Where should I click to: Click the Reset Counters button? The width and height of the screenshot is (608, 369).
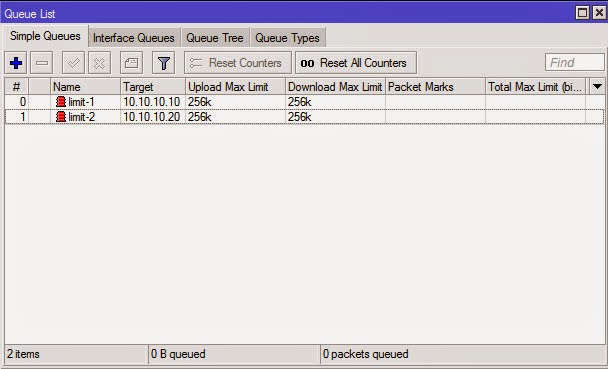coord(238,63)
